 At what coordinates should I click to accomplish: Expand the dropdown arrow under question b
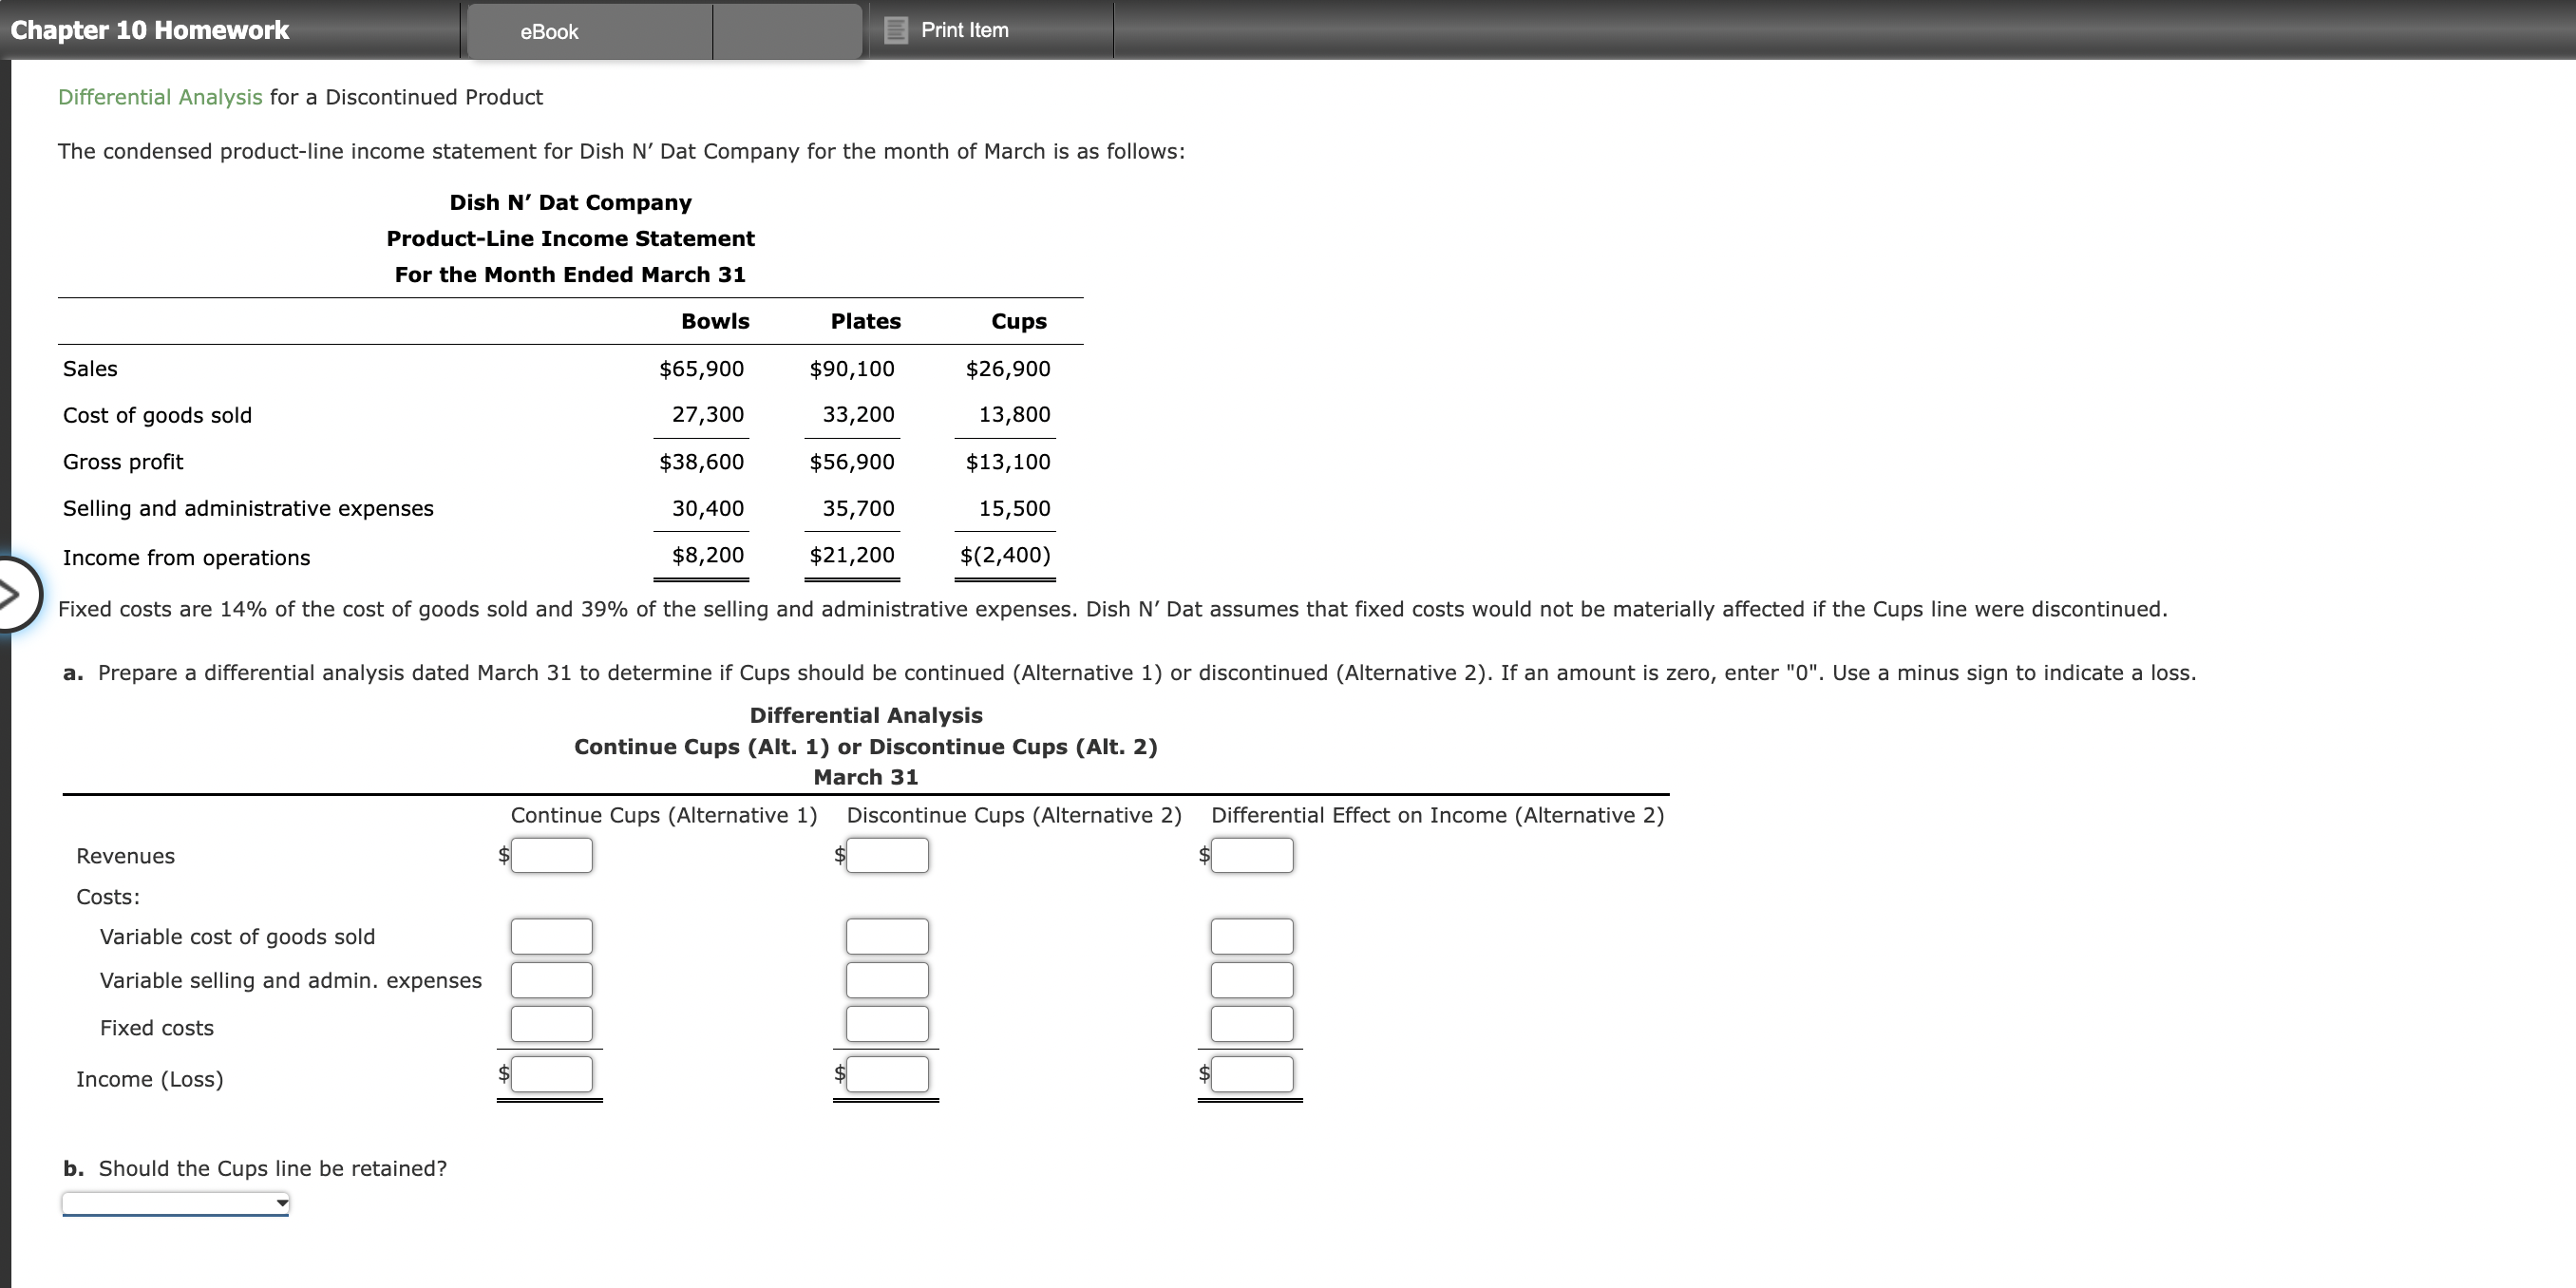pyautogui.click(x=281, y=1203)
